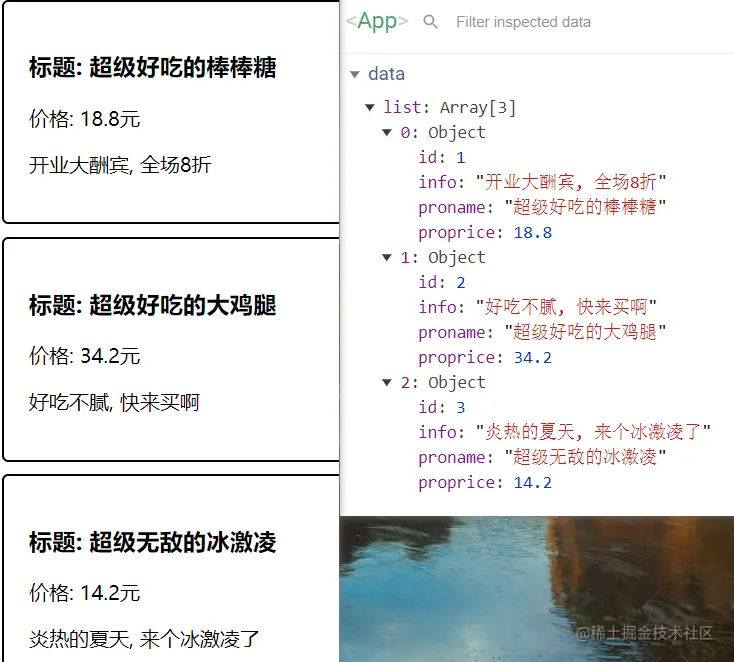Click the search magnifier icon in devtools
Image resolution: width=734 pixels, height=662 pixels.
click(x=430, y=22)
